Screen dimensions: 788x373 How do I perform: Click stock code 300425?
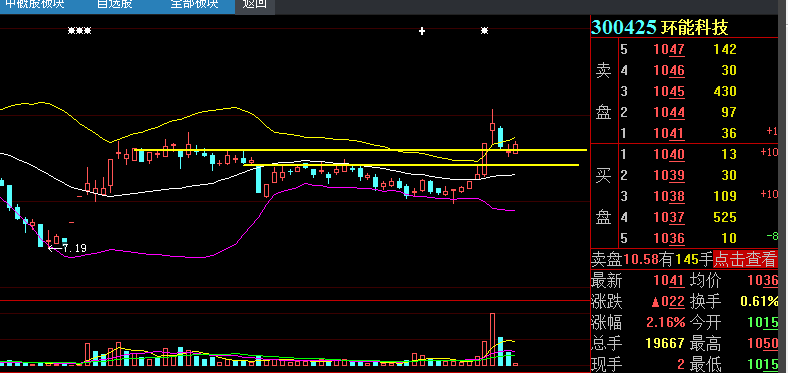(x=624, y=28)
